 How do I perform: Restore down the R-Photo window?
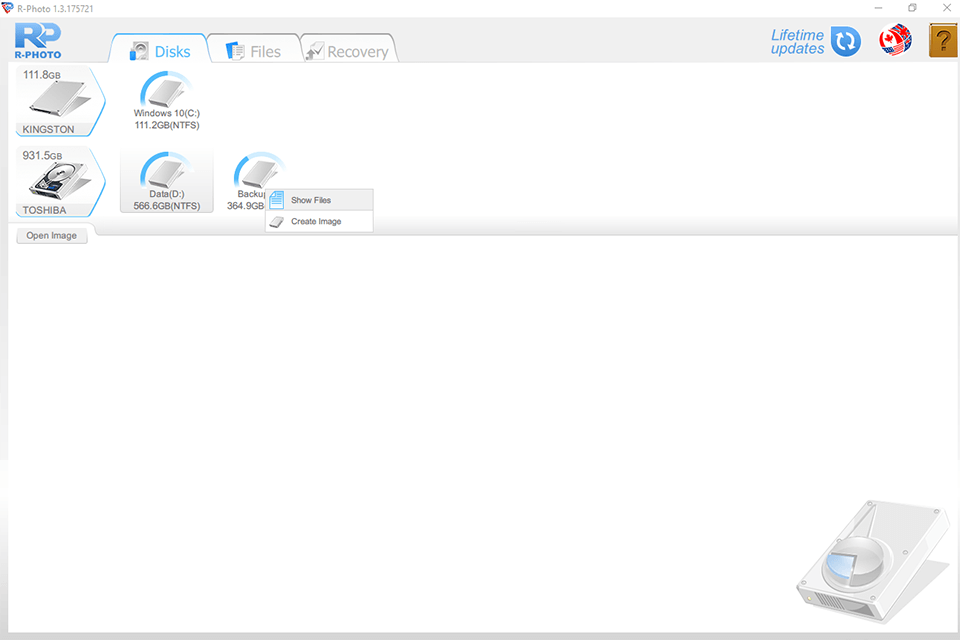pyautogui.click(x=912, y=8)
